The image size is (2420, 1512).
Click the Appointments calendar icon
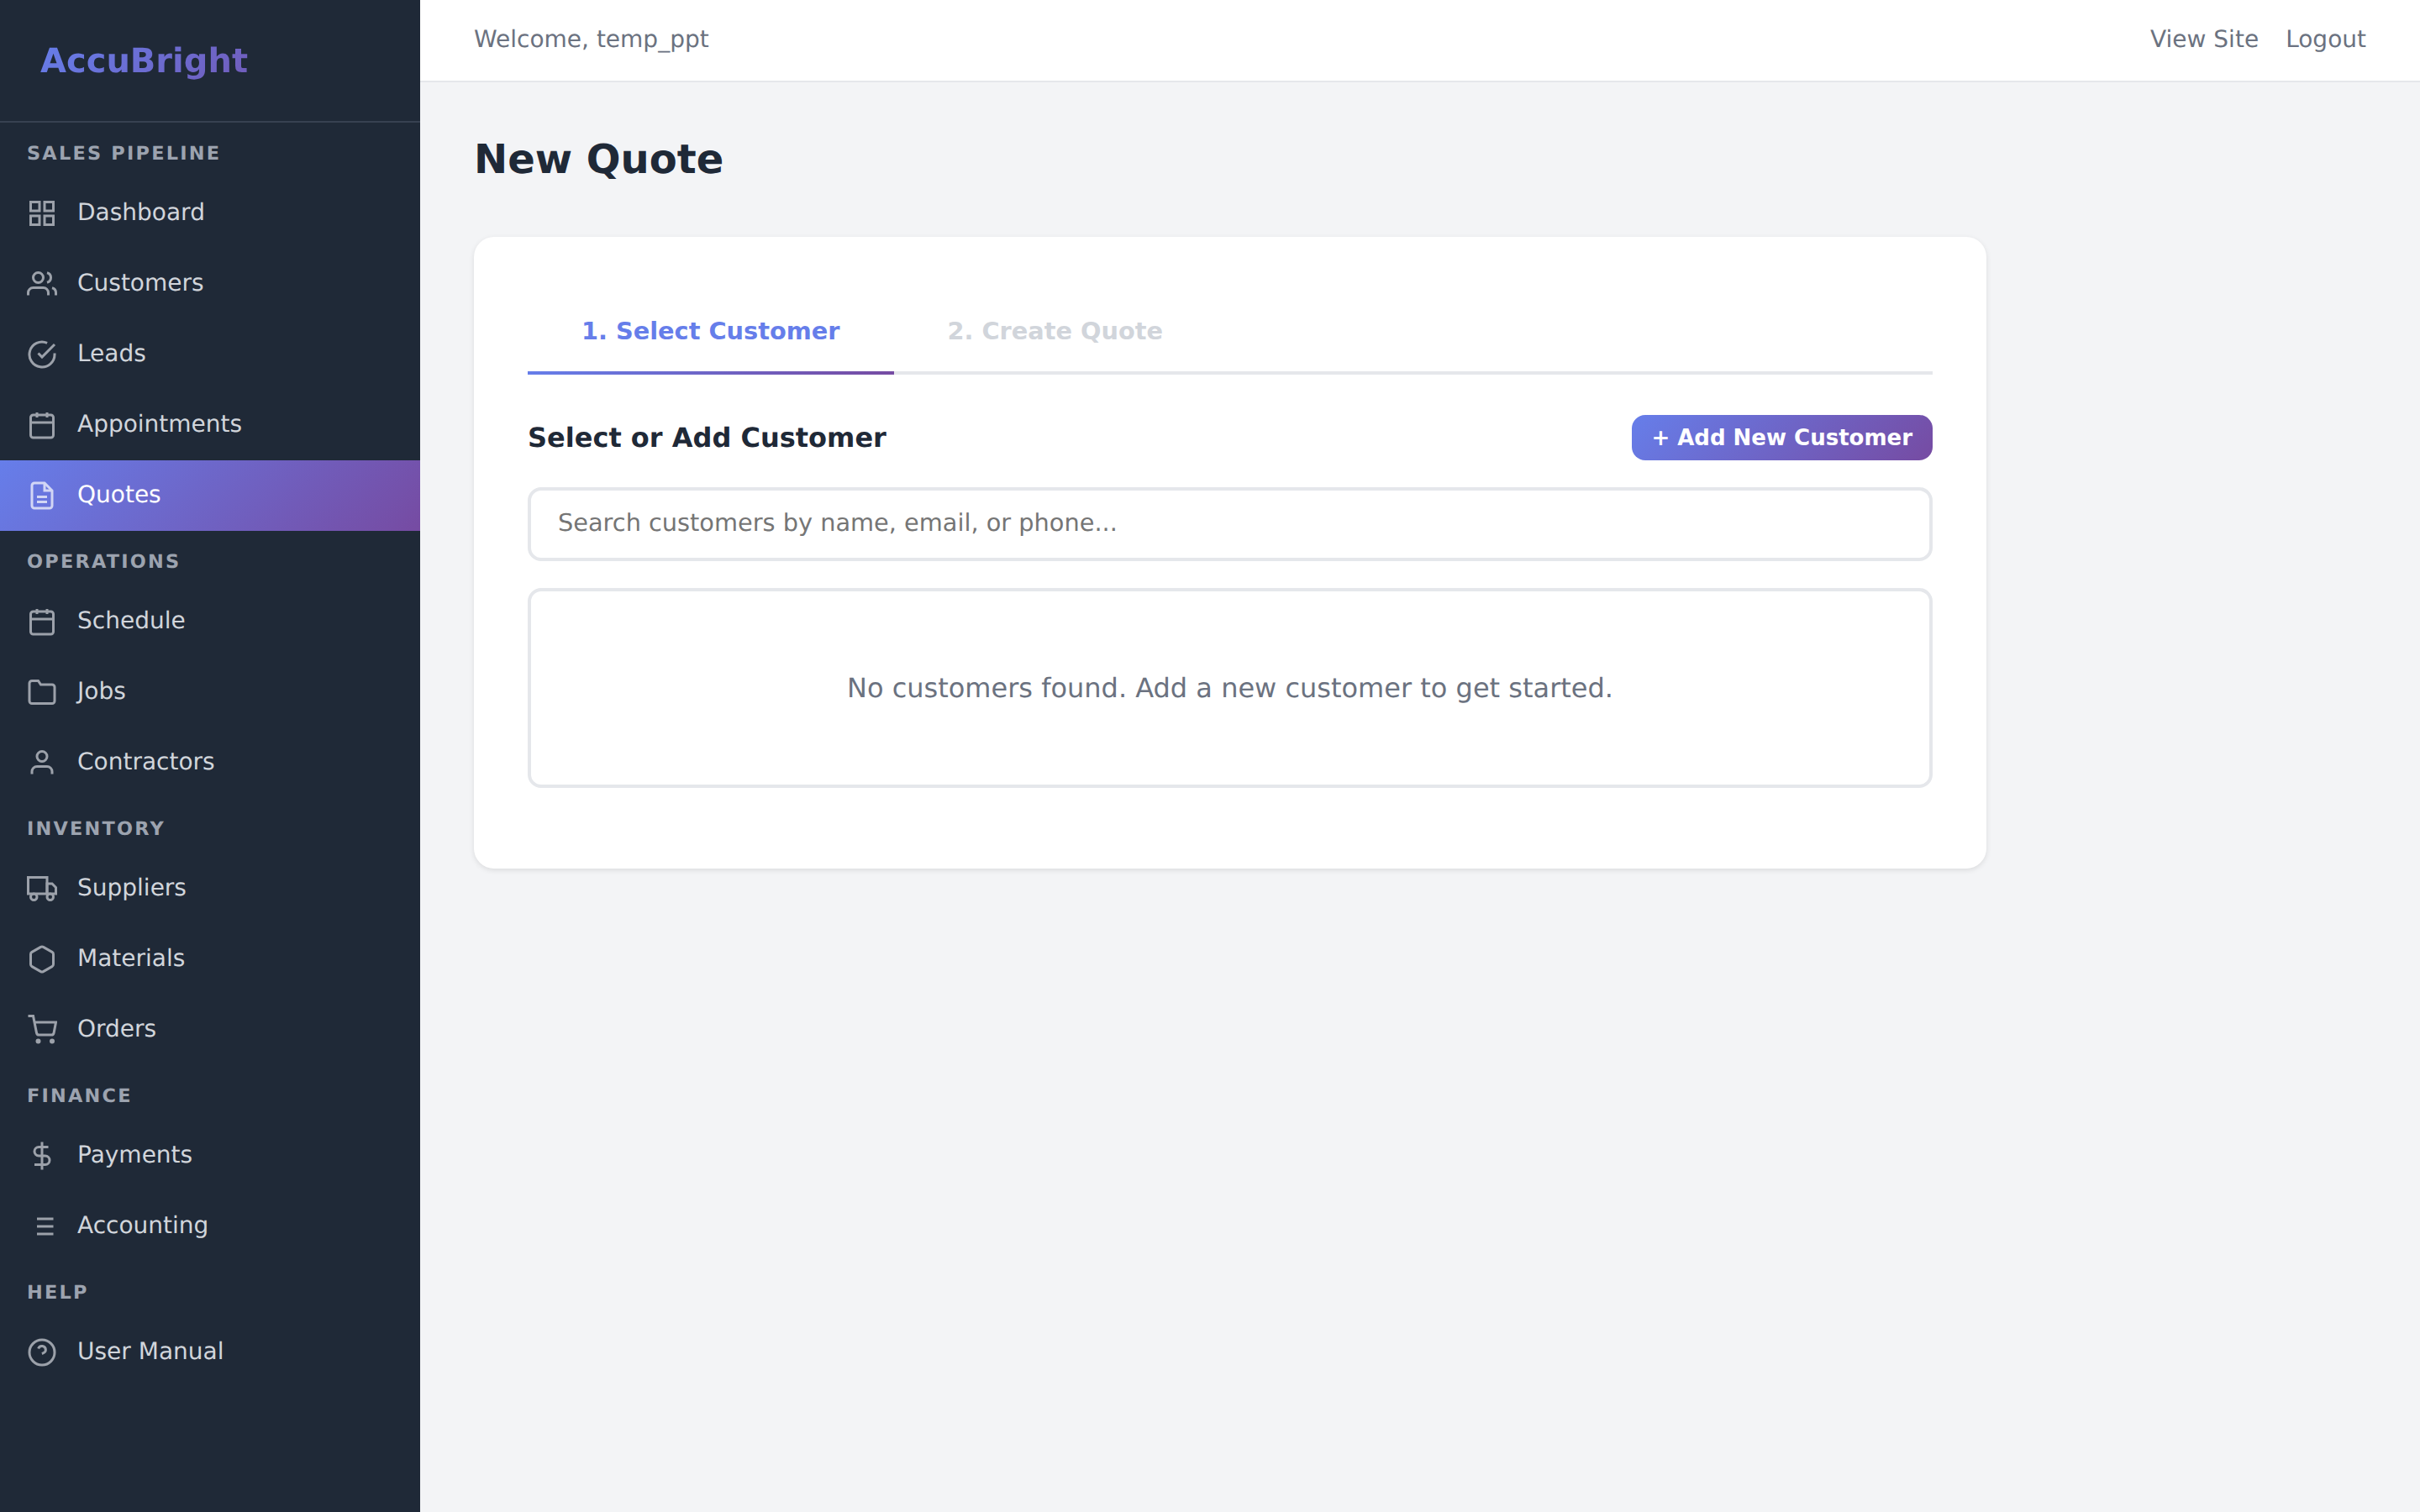coord(42,425)
